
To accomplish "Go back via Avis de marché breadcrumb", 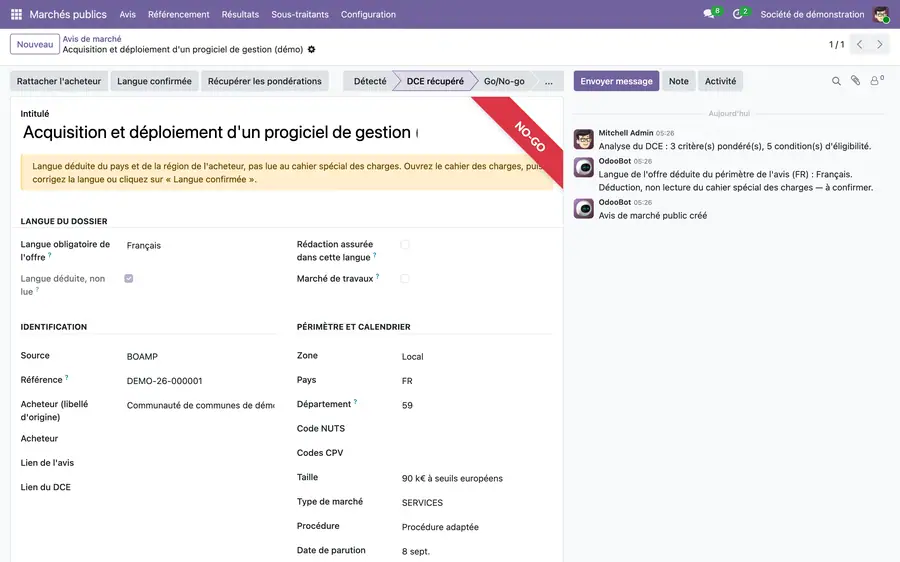I will click(92, 39).
